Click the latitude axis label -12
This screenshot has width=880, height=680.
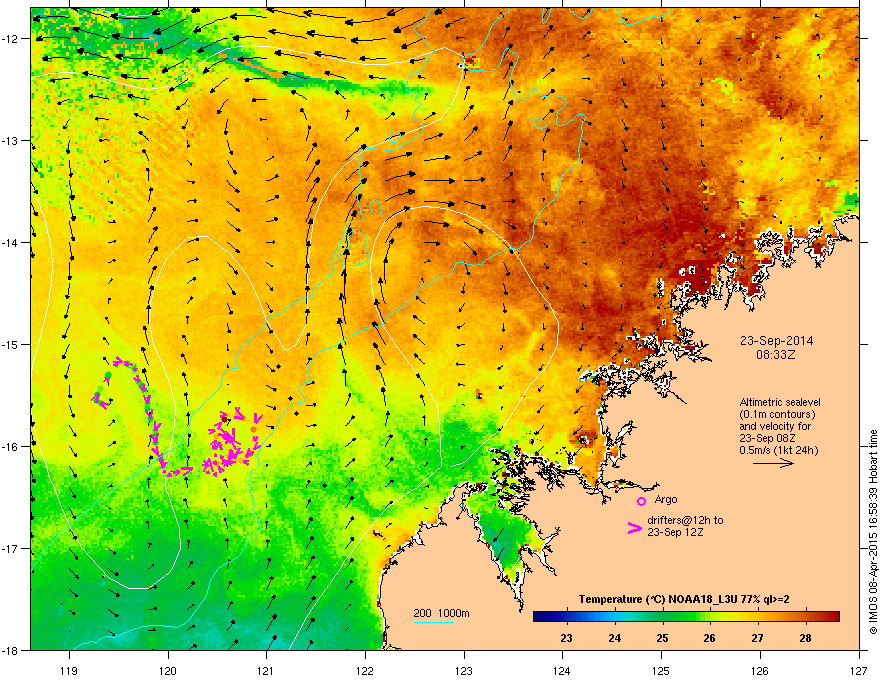tap(12, 39)
